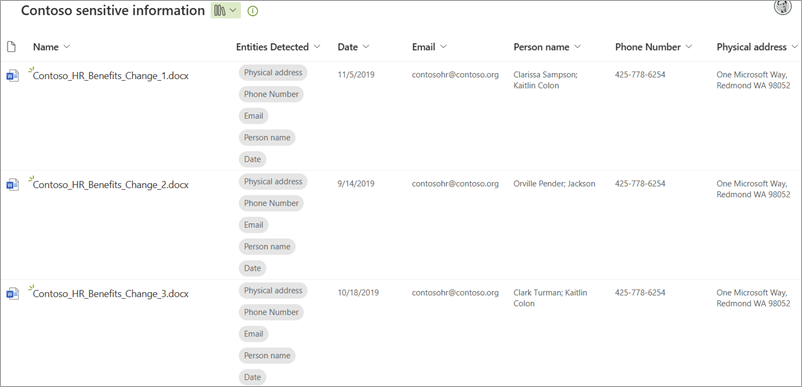Click the email cell in Change_3 row

click(x=455, y=293)
